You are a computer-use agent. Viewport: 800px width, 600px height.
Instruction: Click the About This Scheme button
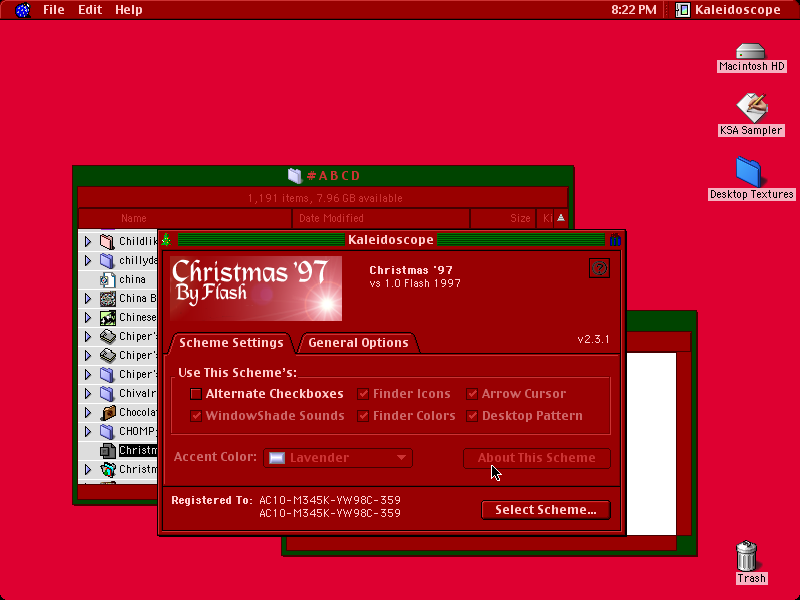537,458
